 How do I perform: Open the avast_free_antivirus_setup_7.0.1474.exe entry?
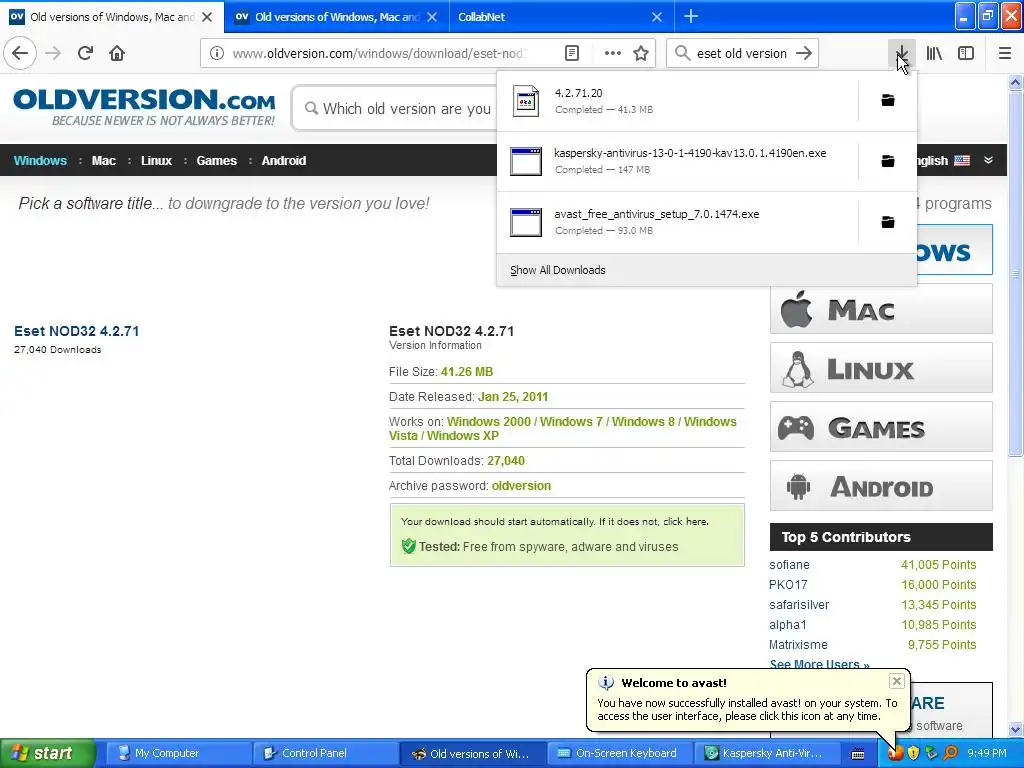coord(678,222)
